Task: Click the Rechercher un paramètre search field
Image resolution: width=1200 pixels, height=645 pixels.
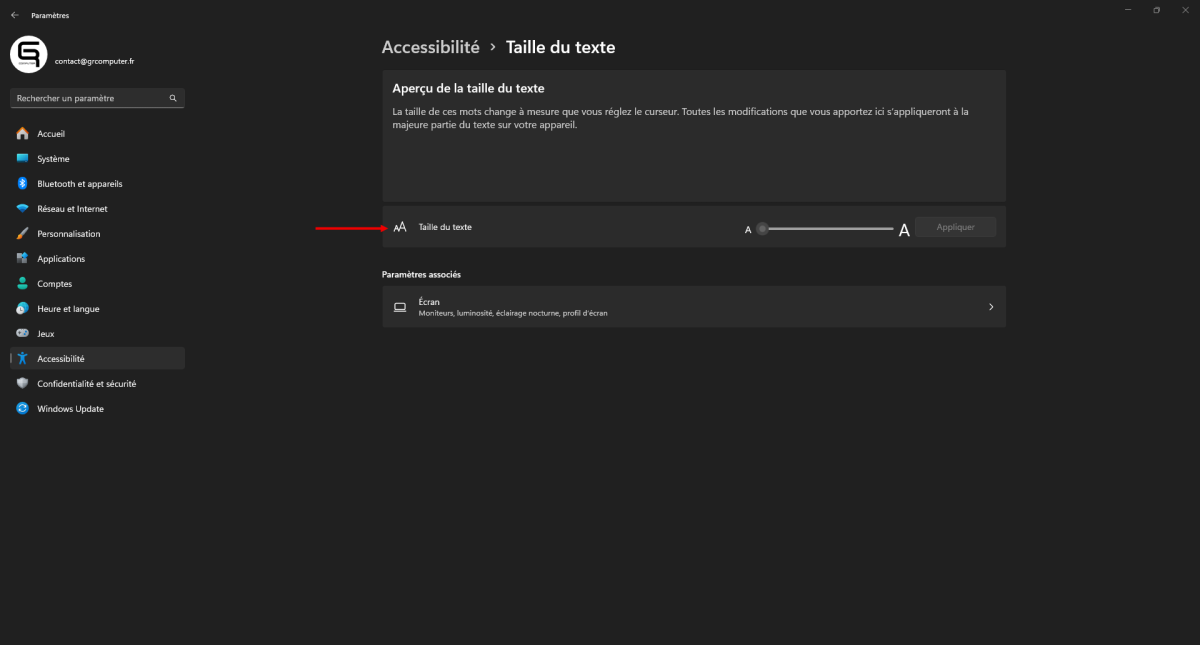Action: pyautogui.click(x=97, y=99)
